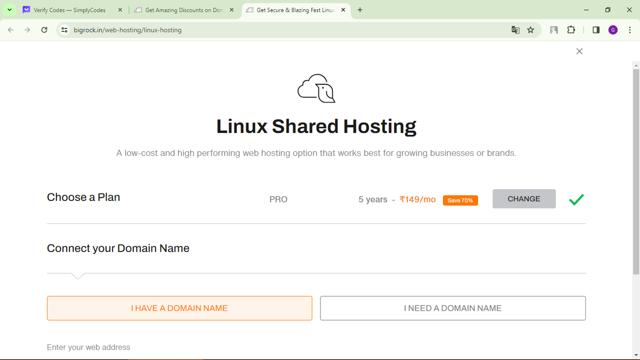Screen dimensions: 640x360
Task: Click the PRO plan label
Action: point(278,199)
